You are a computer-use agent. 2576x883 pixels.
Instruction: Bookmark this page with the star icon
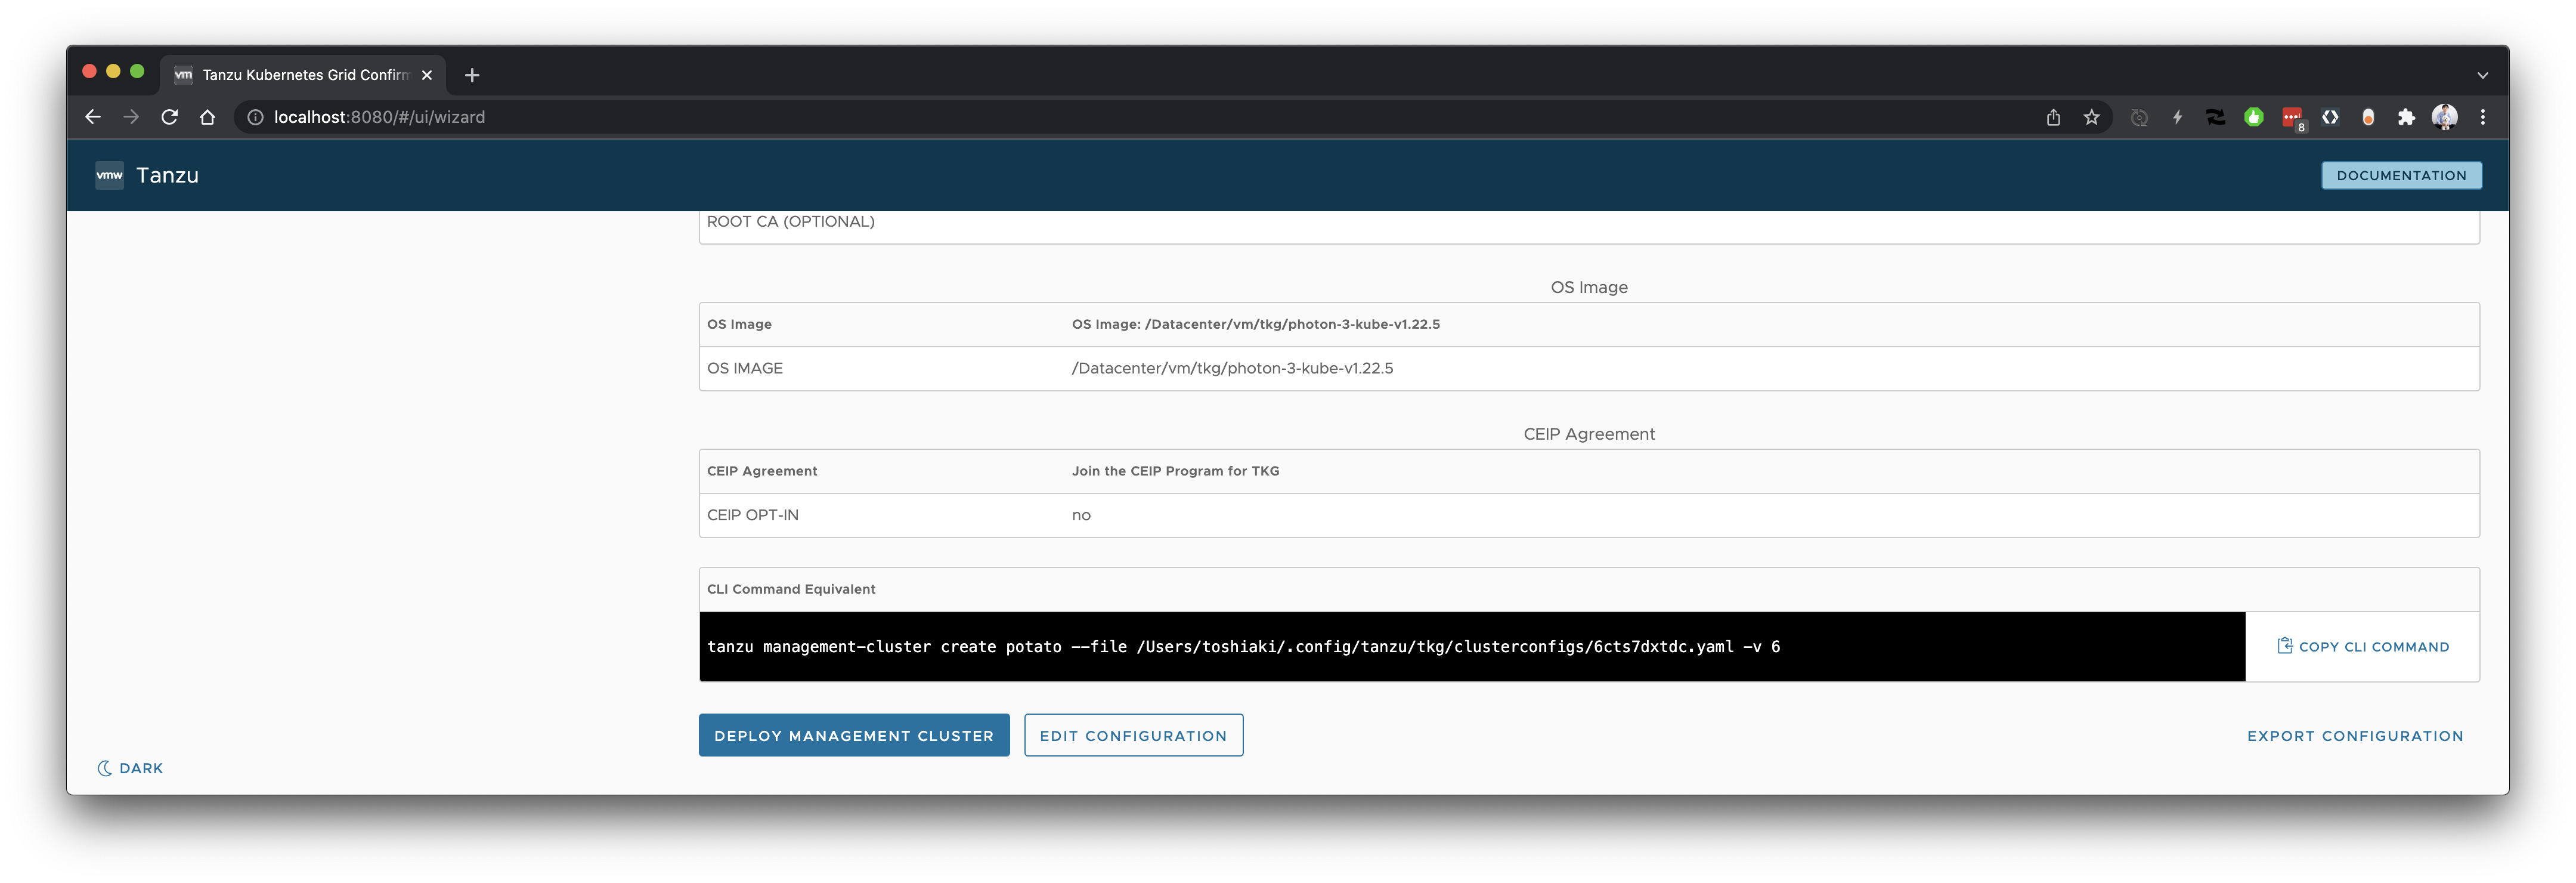click(x=2091, y=117)
